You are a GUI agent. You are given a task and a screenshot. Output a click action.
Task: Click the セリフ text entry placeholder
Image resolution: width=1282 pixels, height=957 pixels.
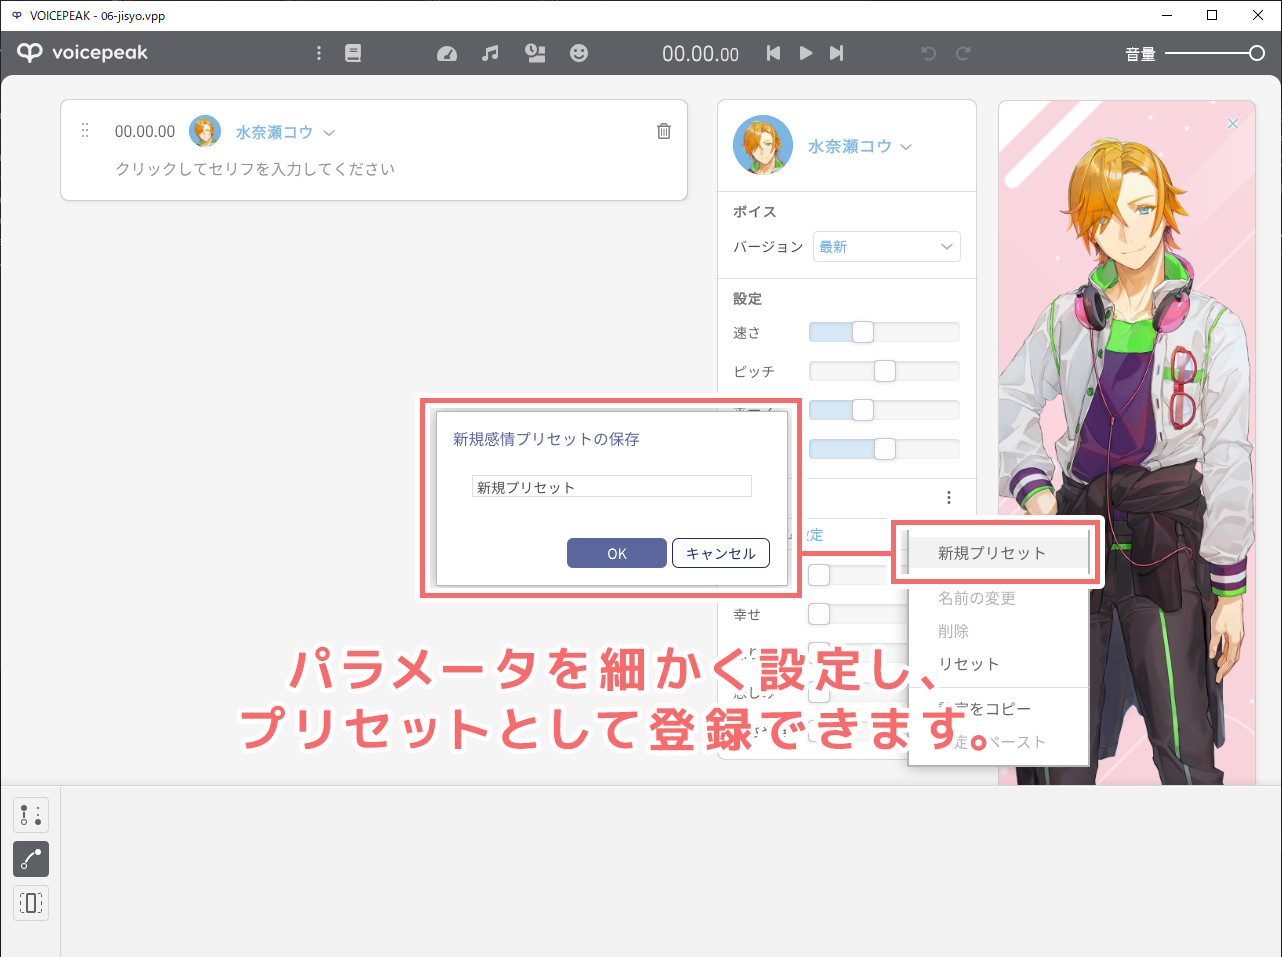[x=255, y=169]
